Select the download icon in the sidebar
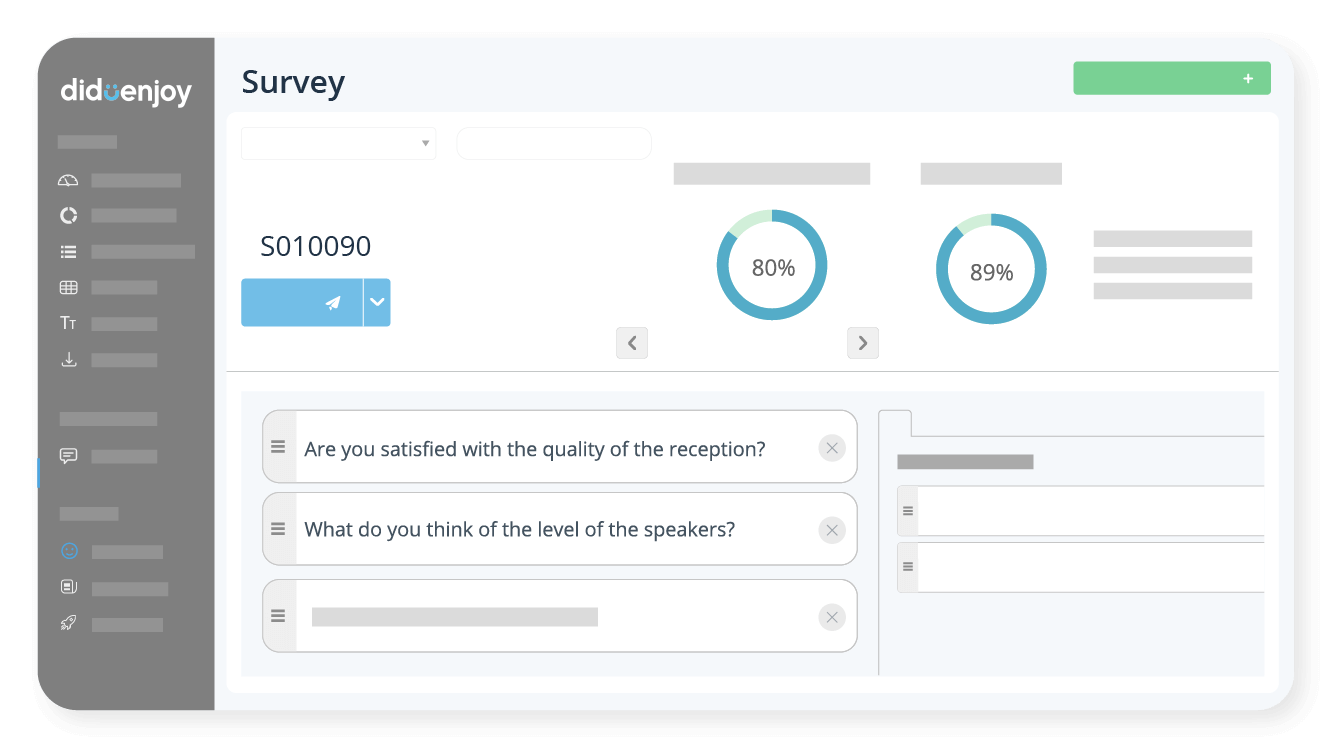This screenshot has width=1332, height=746. [x=67, y=359]
